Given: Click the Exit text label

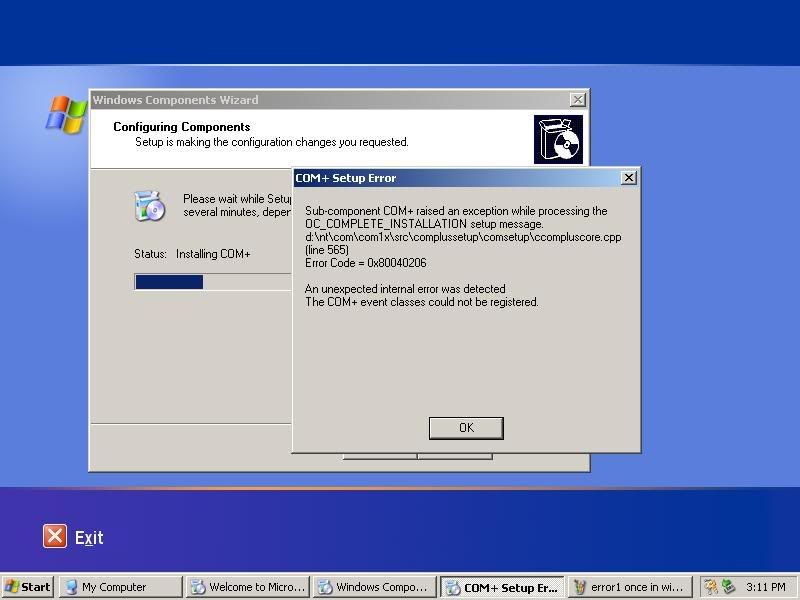Looking at the screenshot, I should coord(89,537).
